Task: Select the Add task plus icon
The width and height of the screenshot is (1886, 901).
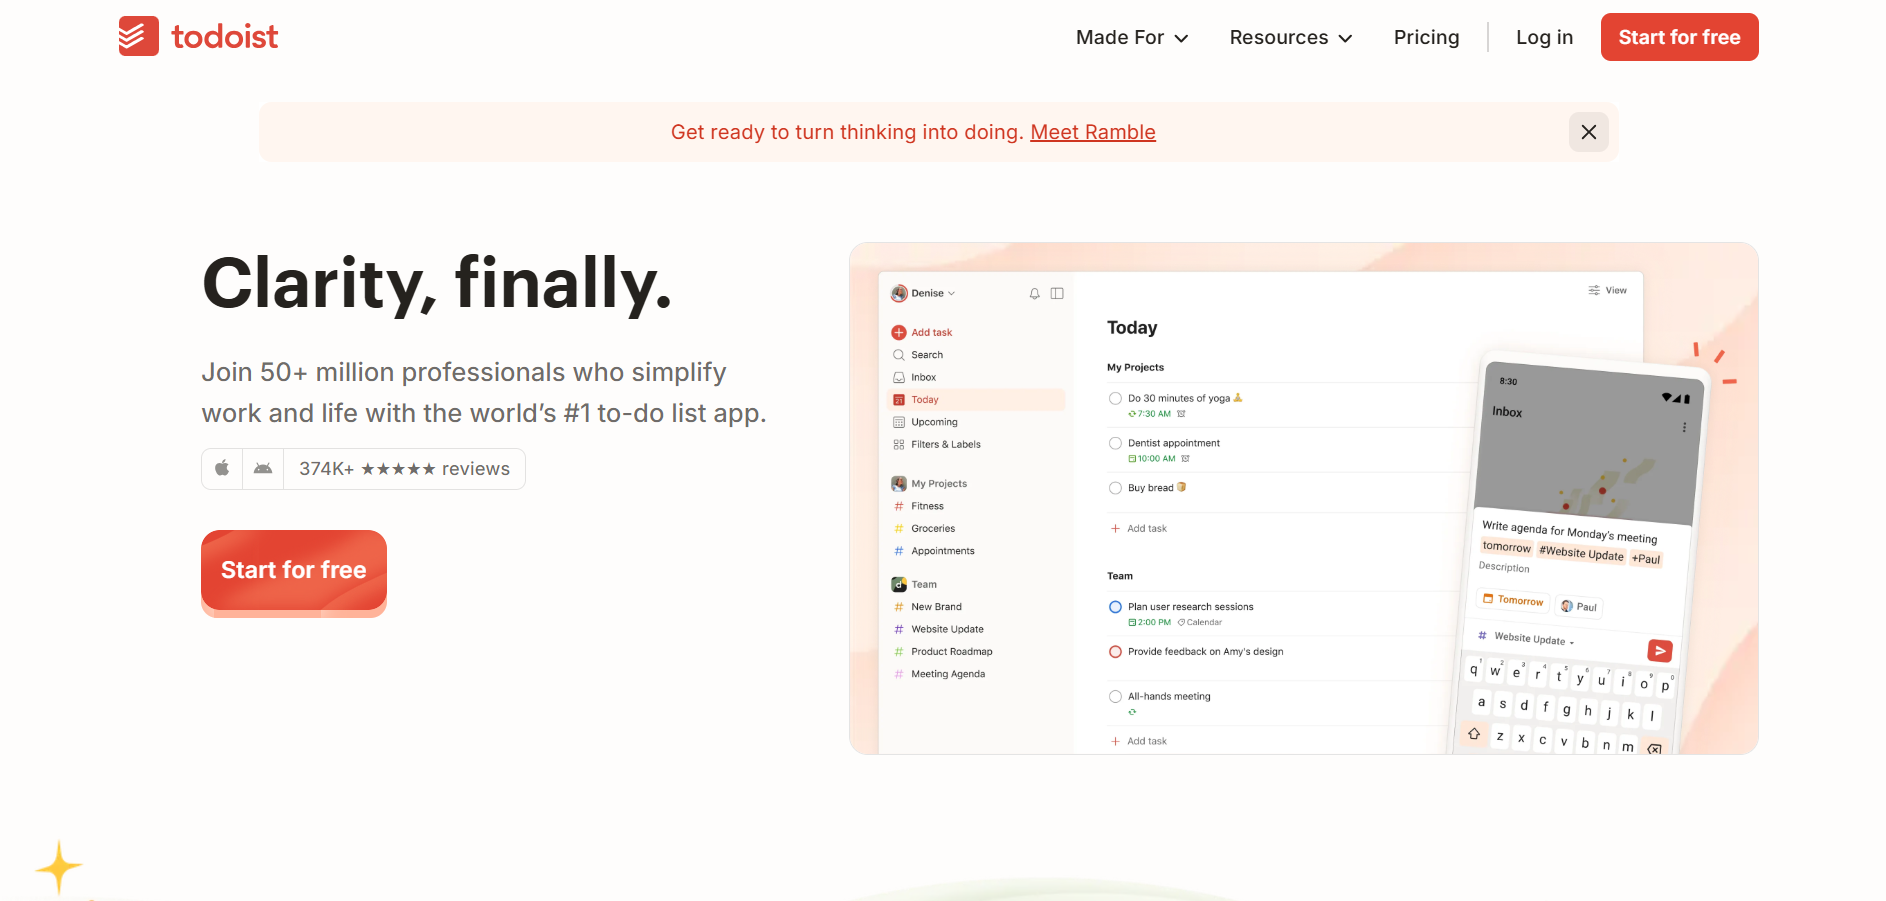Action: [898, 331]
